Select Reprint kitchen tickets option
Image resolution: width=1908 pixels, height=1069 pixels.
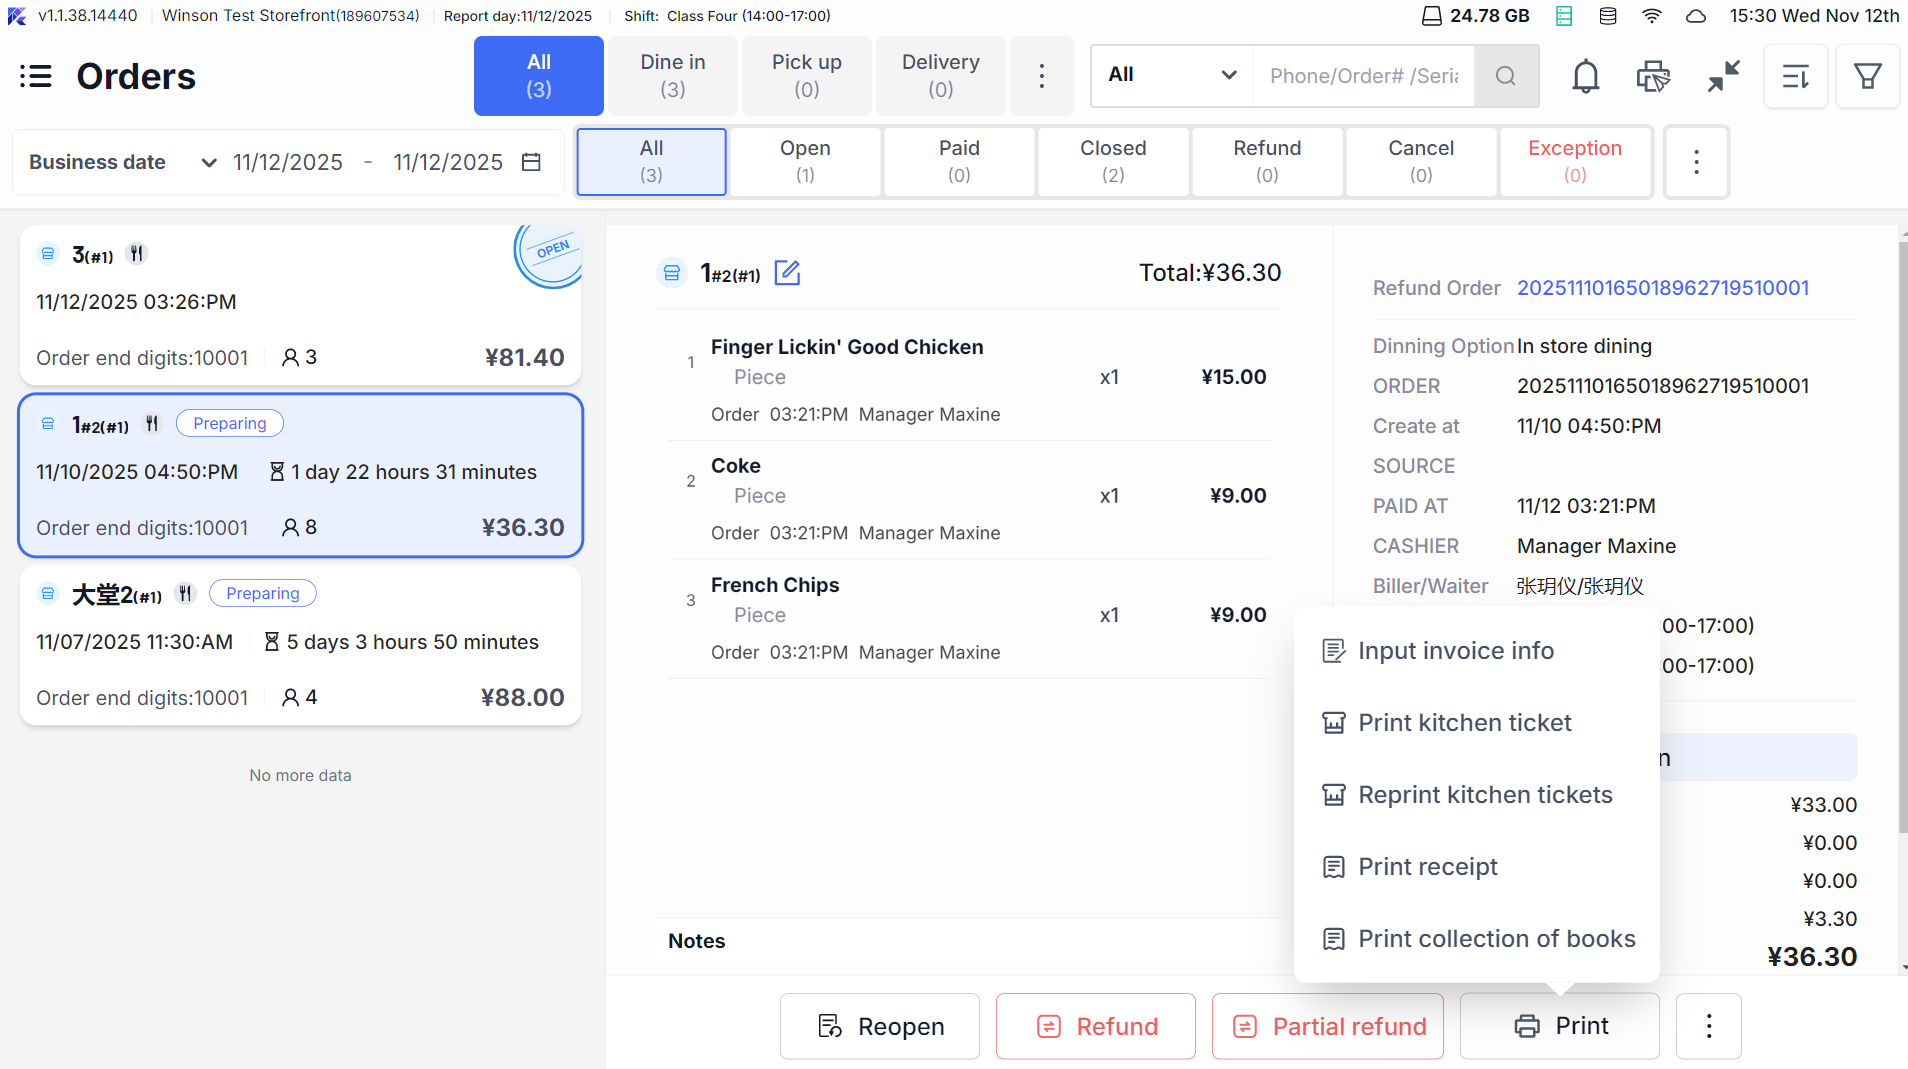coord(1484,795)
